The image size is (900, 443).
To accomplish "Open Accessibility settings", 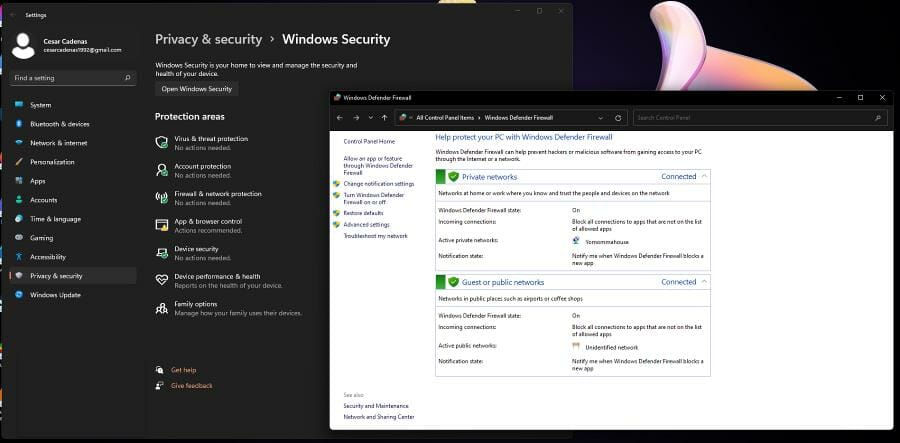I will [73, 257].
